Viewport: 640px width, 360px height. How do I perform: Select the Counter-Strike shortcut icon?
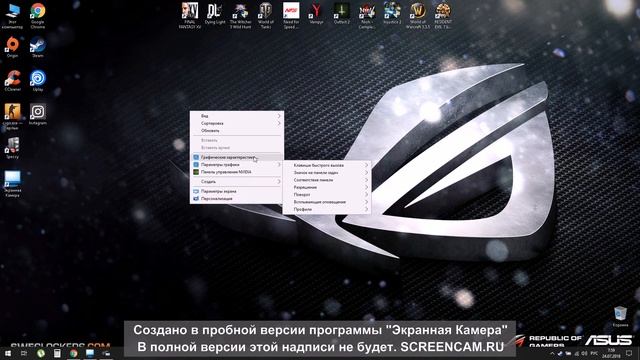pyautogui.click(x=12, y=116)
